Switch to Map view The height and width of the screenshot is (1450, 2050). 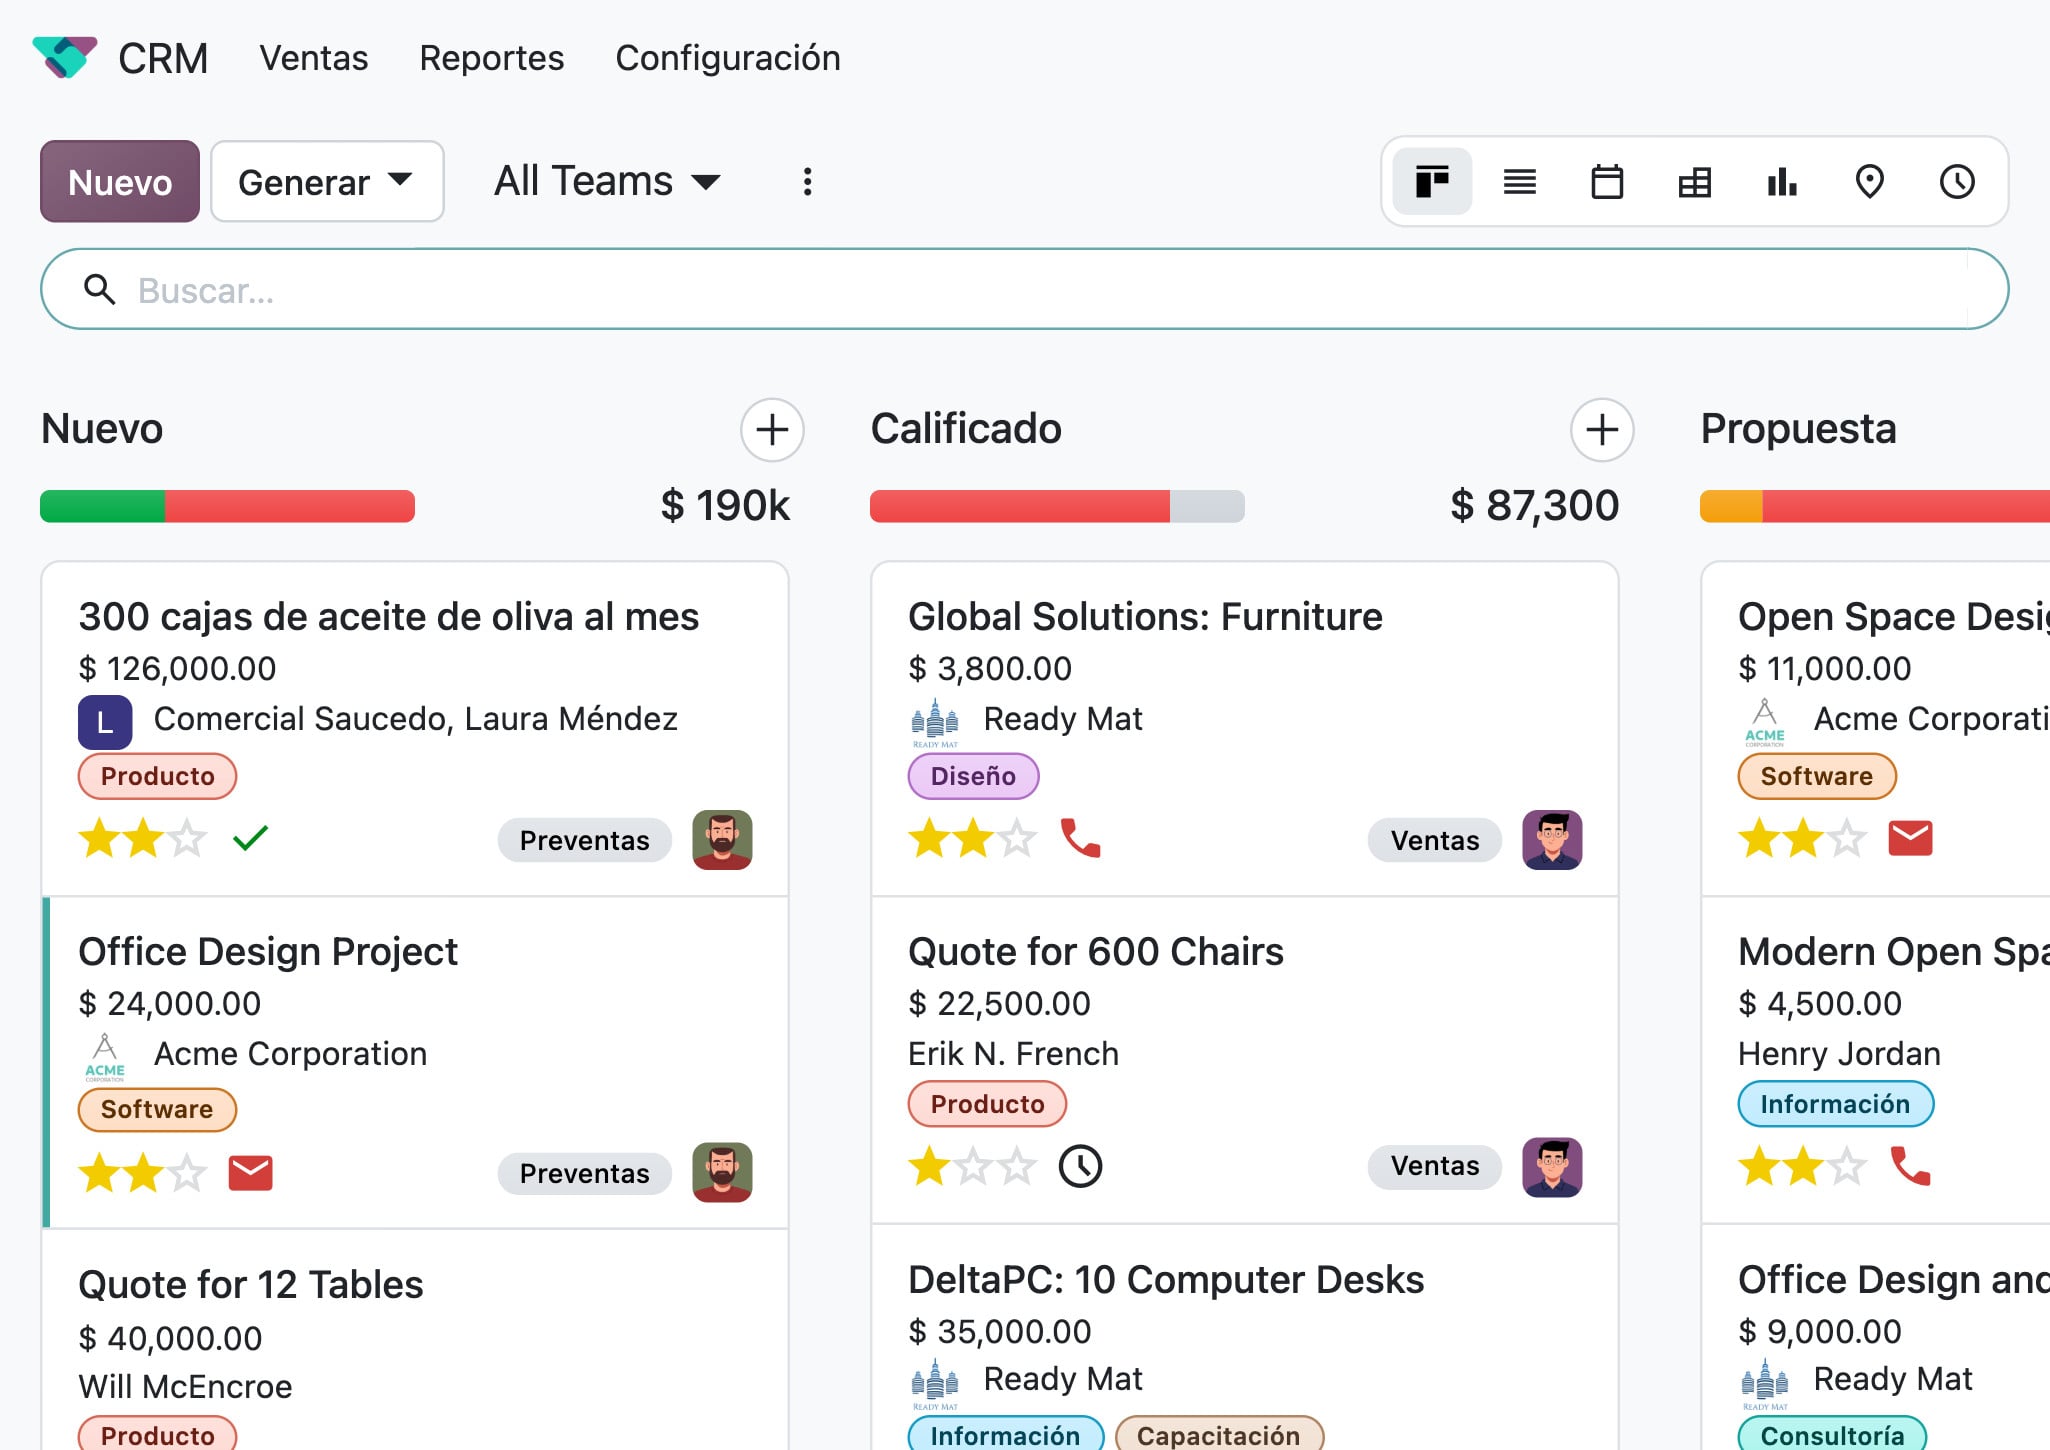point(1870,182)
